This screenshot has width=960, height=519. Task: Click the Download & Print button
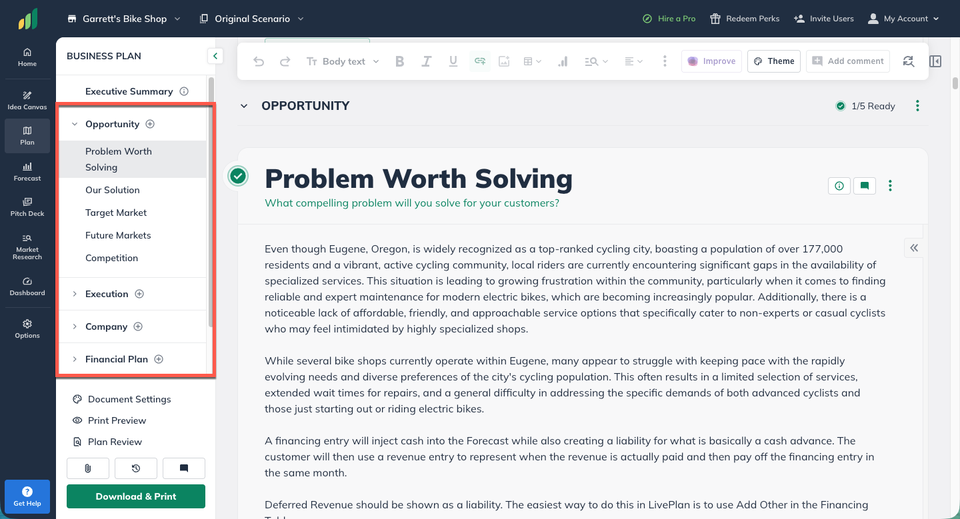(136, 496)
